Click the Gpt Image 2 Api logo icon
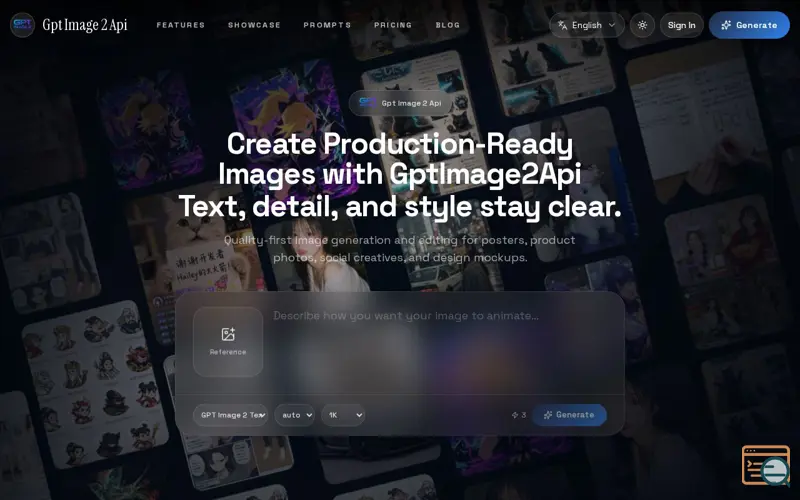Image resolution: width=800 pixels, height=500 pixels. coord(22,25)
